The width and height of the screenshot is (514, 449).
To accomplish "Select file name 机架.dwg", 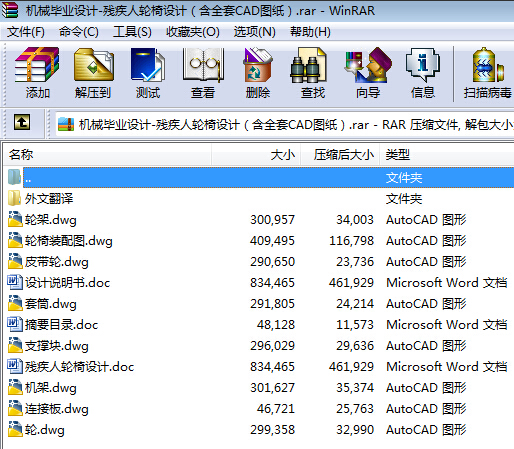I will [51, 388].
